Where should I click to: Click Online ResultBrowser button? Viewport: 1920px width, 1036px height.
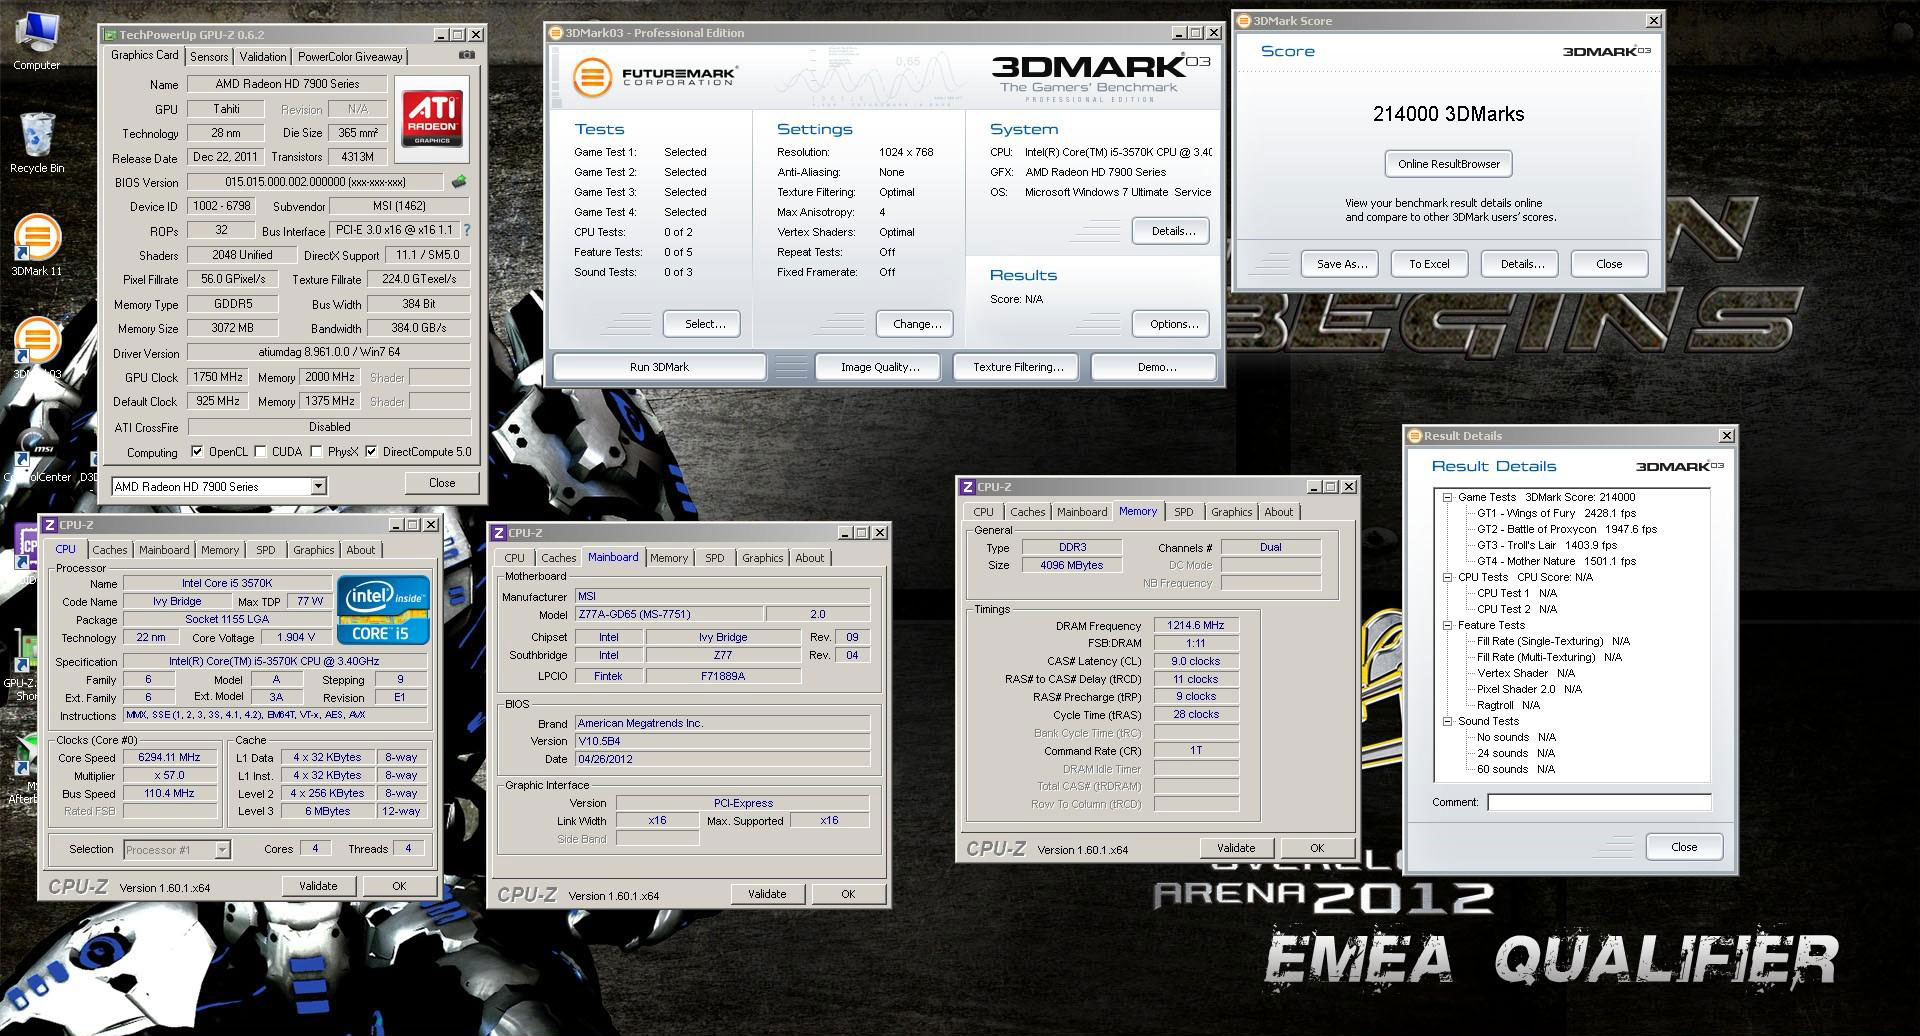click(1448, 164)
